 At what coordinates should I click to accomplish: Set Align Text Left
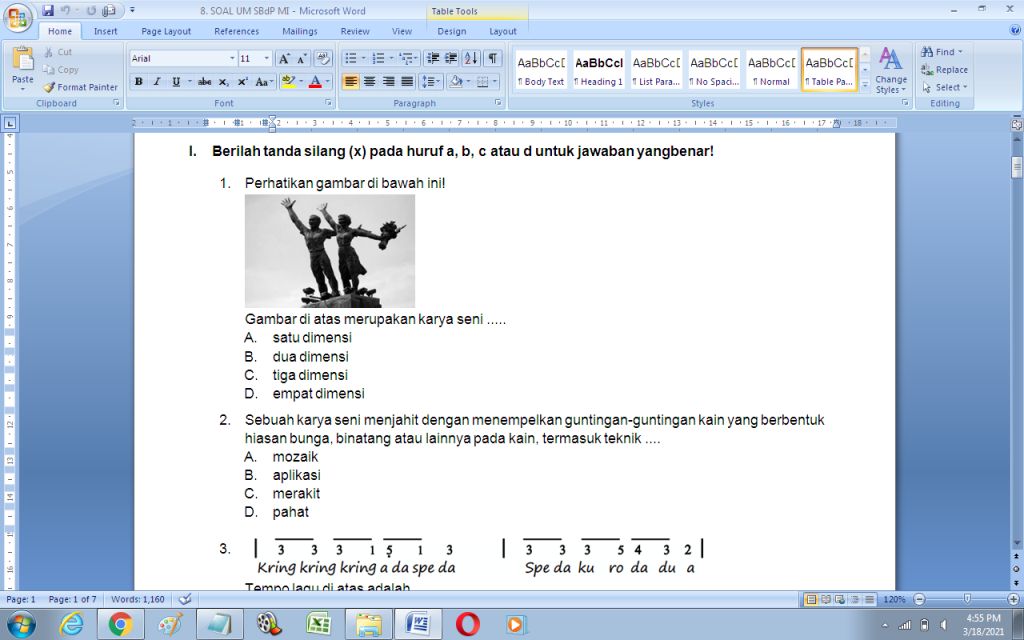[x=351, y=82]
